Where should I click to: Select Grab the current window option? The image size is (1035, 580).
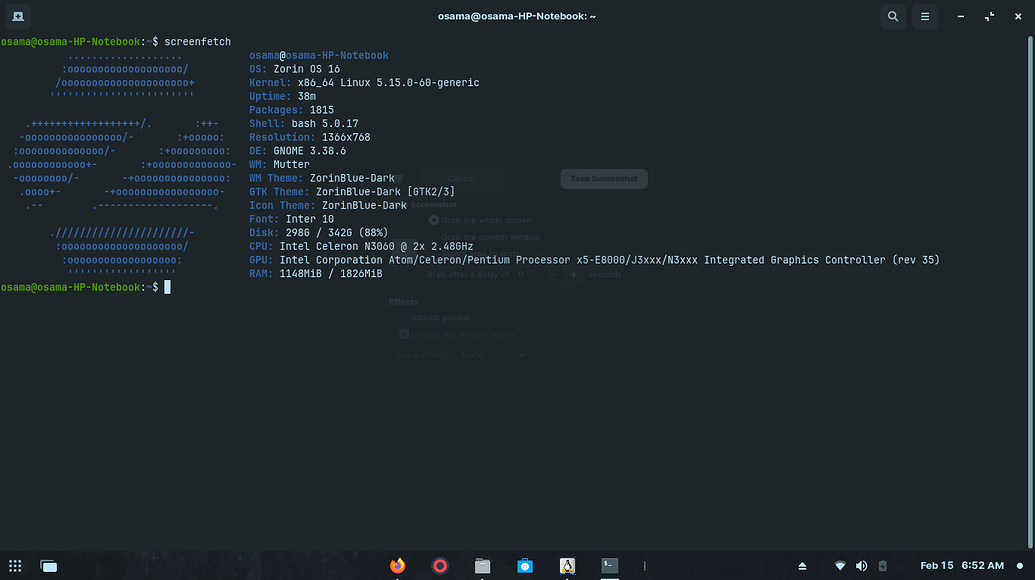pyautogui.click(x=435, y=237)
